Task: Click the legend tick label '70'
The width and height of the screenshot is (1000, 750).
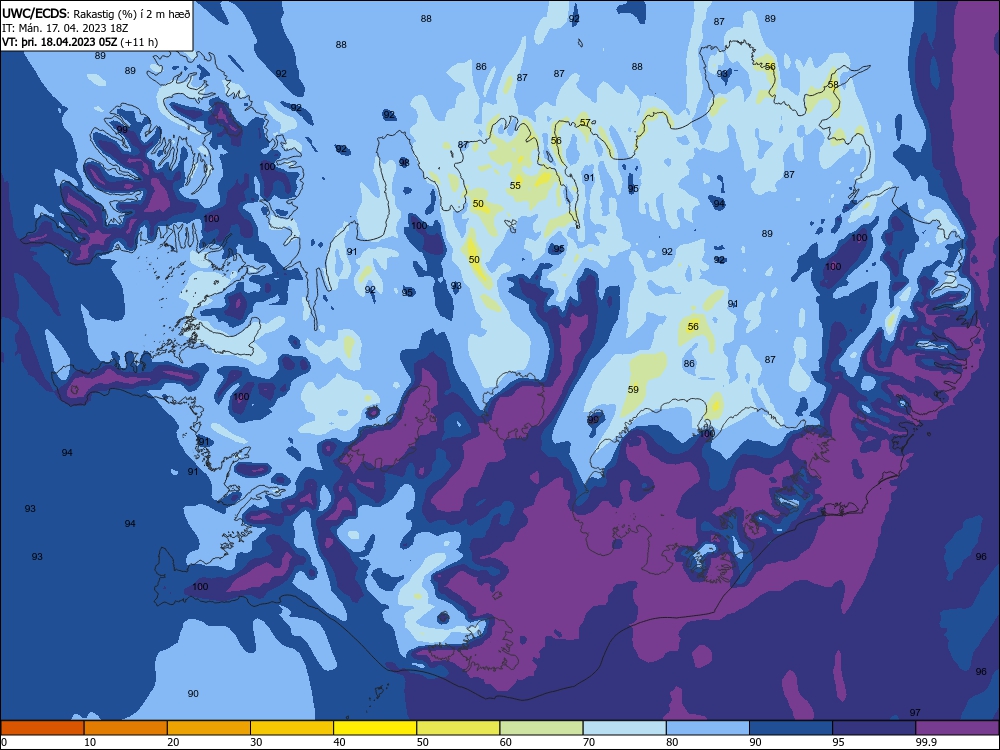Action: [589, 742]
